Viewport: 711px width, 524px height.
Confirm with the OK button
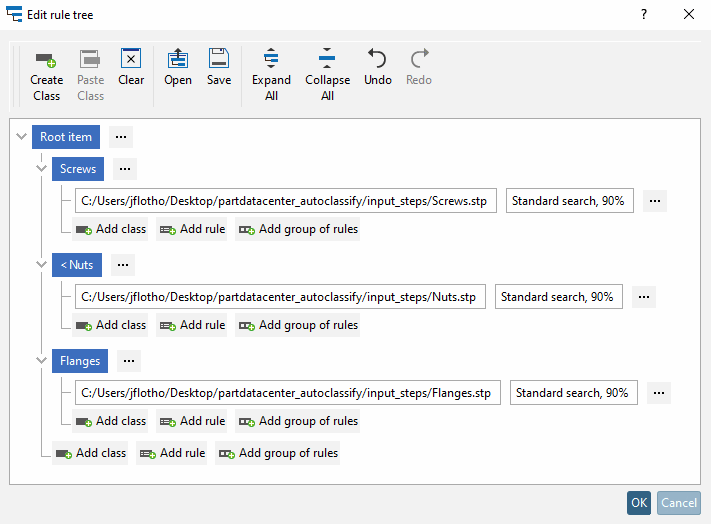[639, 503]
